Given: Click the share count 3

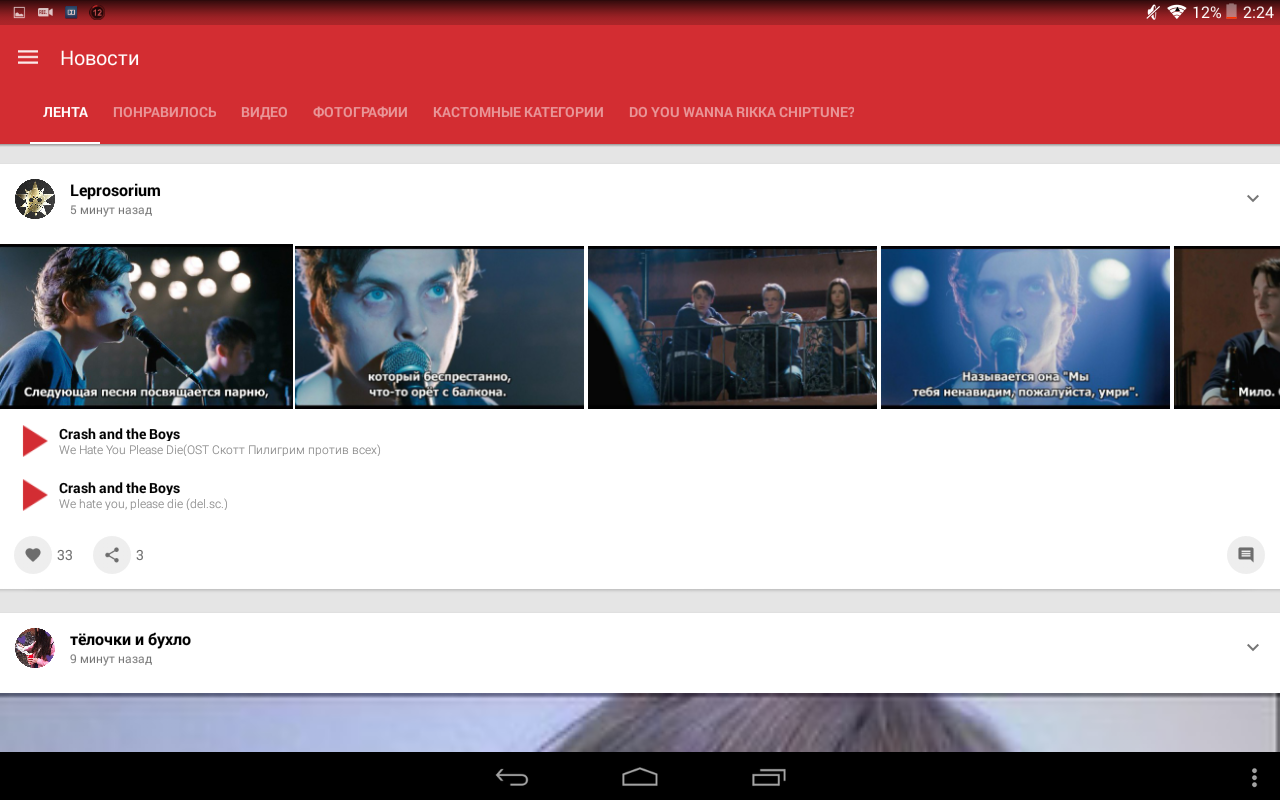Looking at the screenshot, I should tap(140, 555).
